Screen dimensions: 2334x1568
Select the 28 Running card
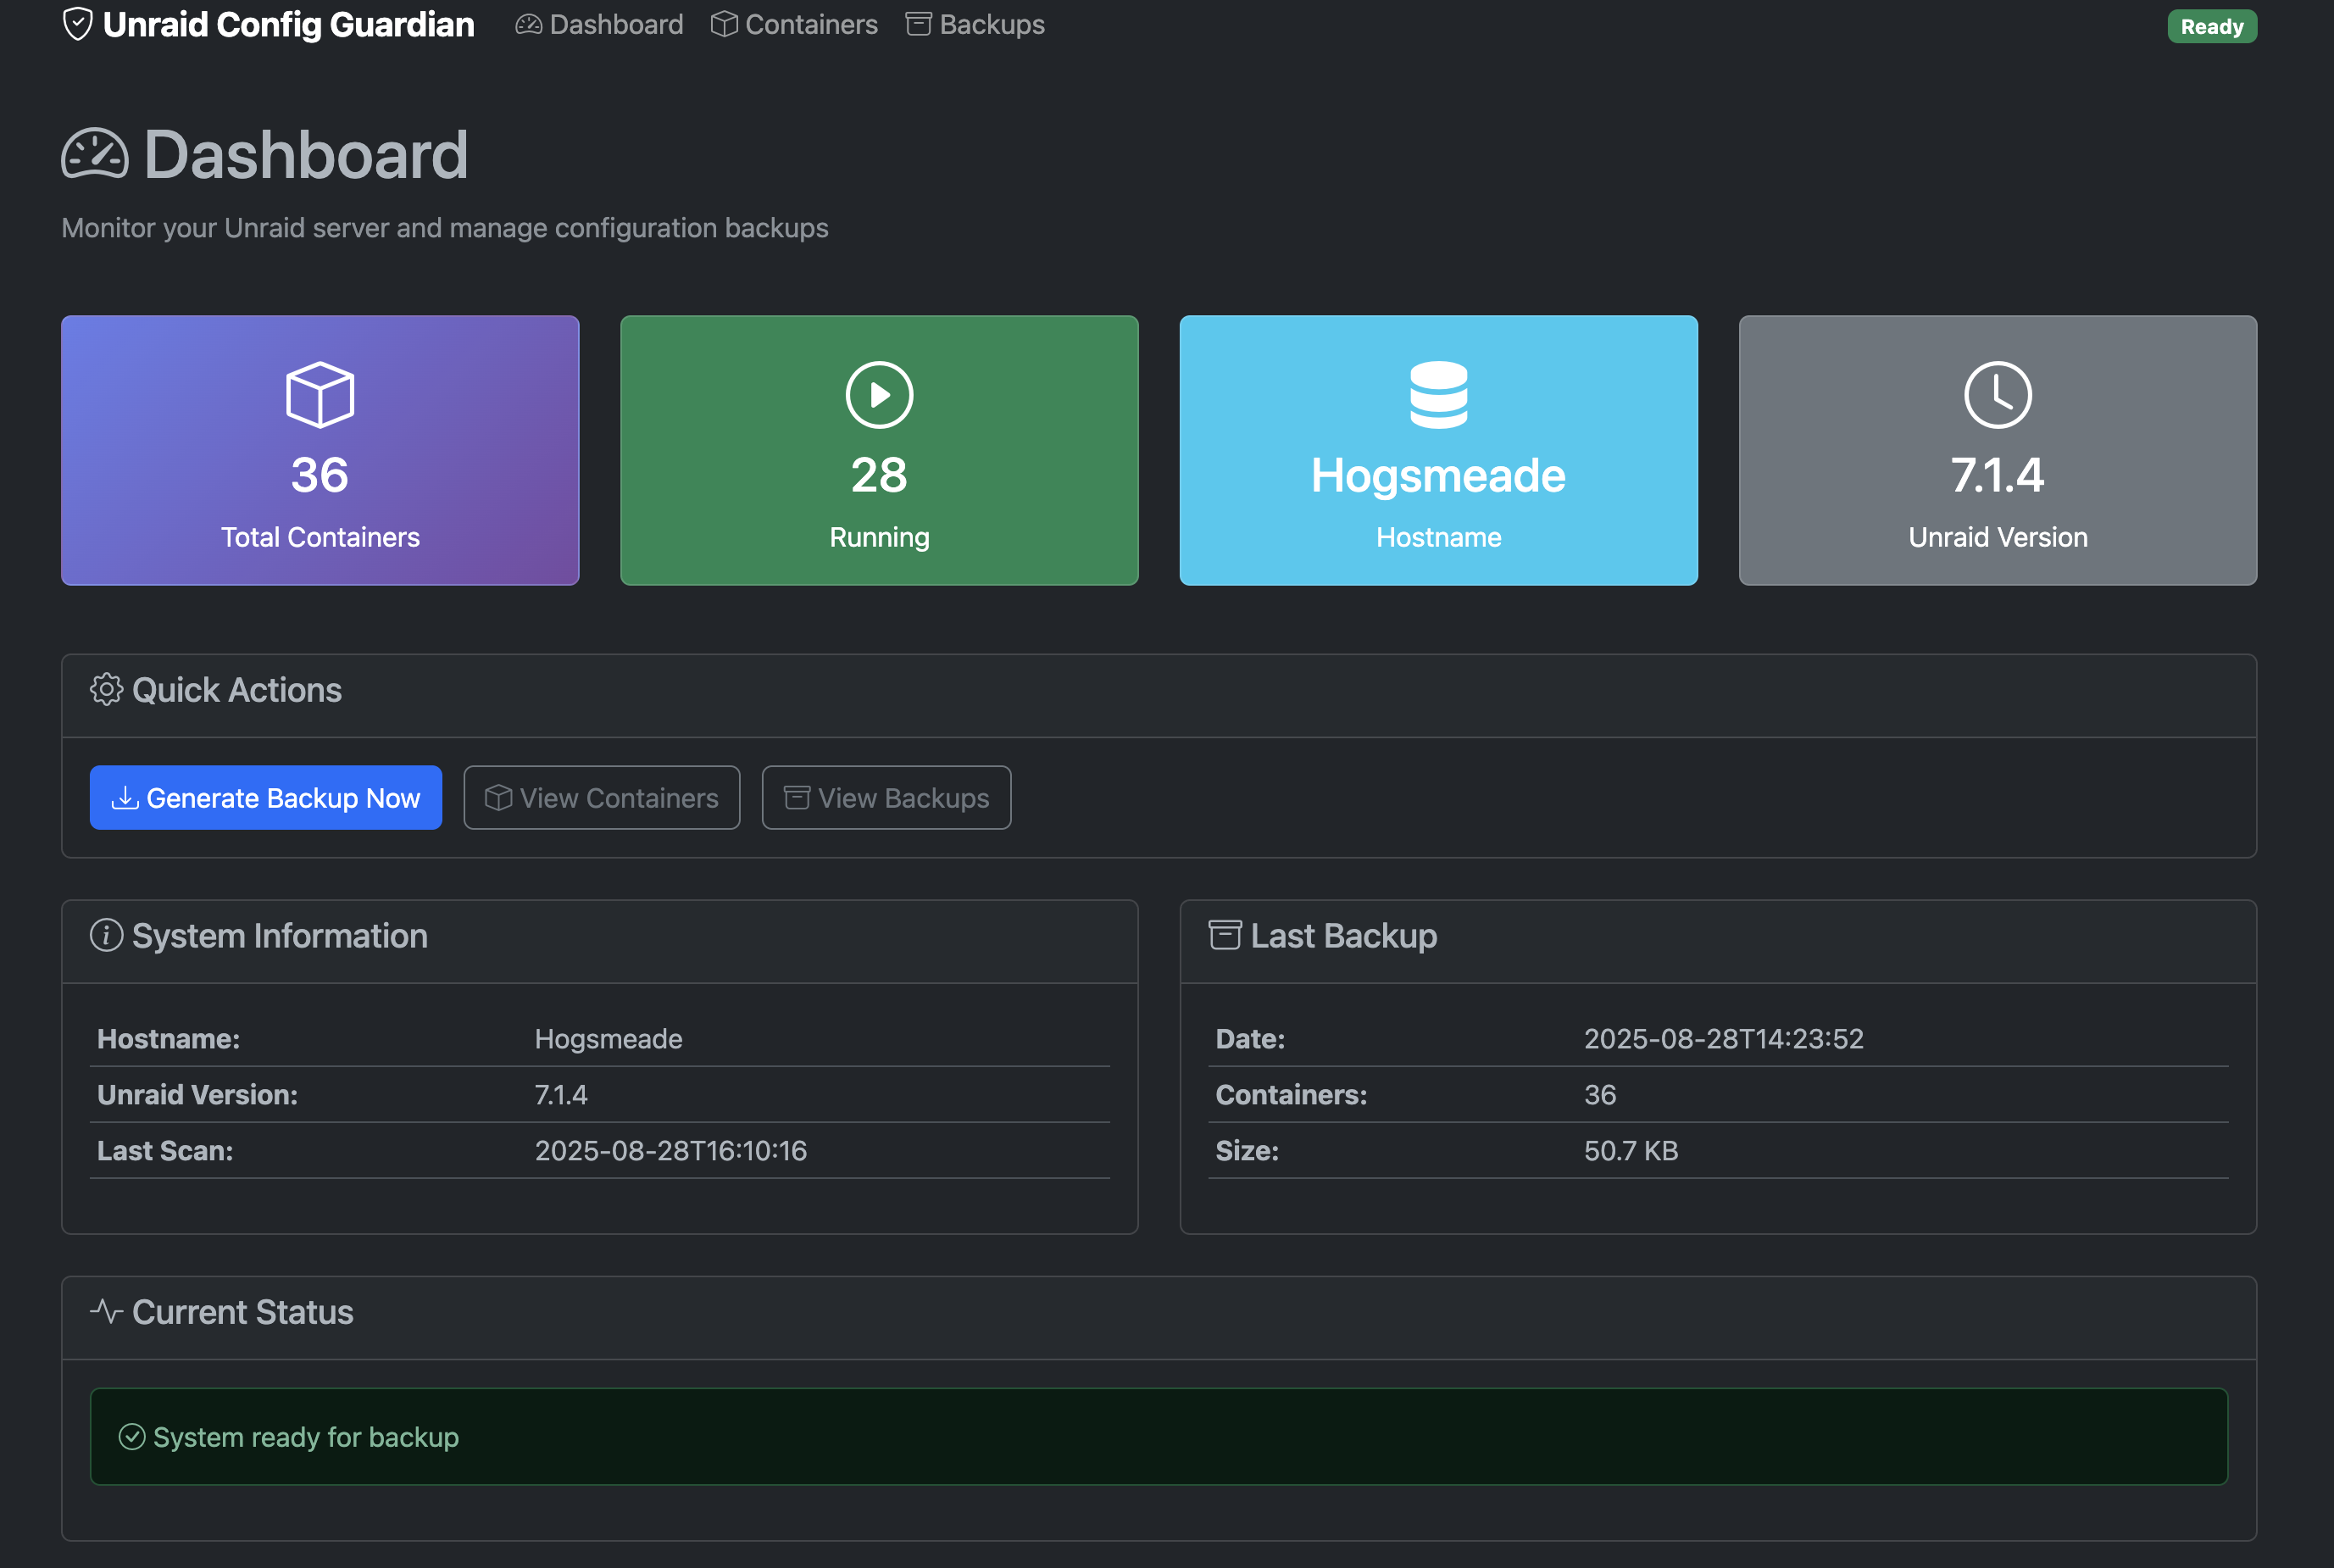pos(879,450)
